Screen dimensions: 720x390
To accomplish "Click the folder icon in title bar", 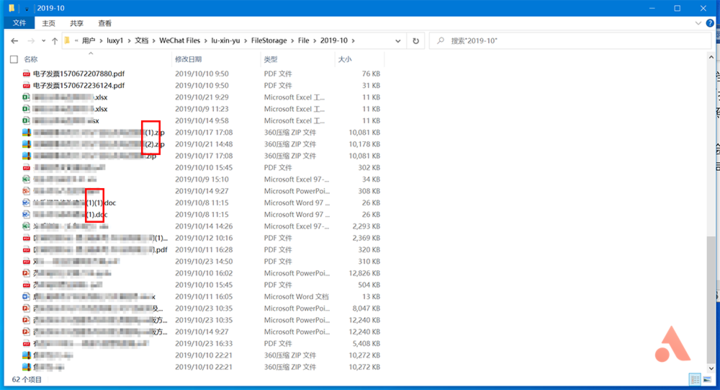I will (x=11, y=8).
